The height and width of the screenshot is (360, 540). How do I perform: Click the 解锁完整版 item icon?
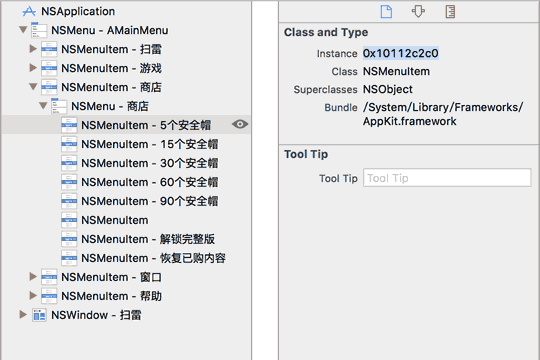(x=69, y=239)
